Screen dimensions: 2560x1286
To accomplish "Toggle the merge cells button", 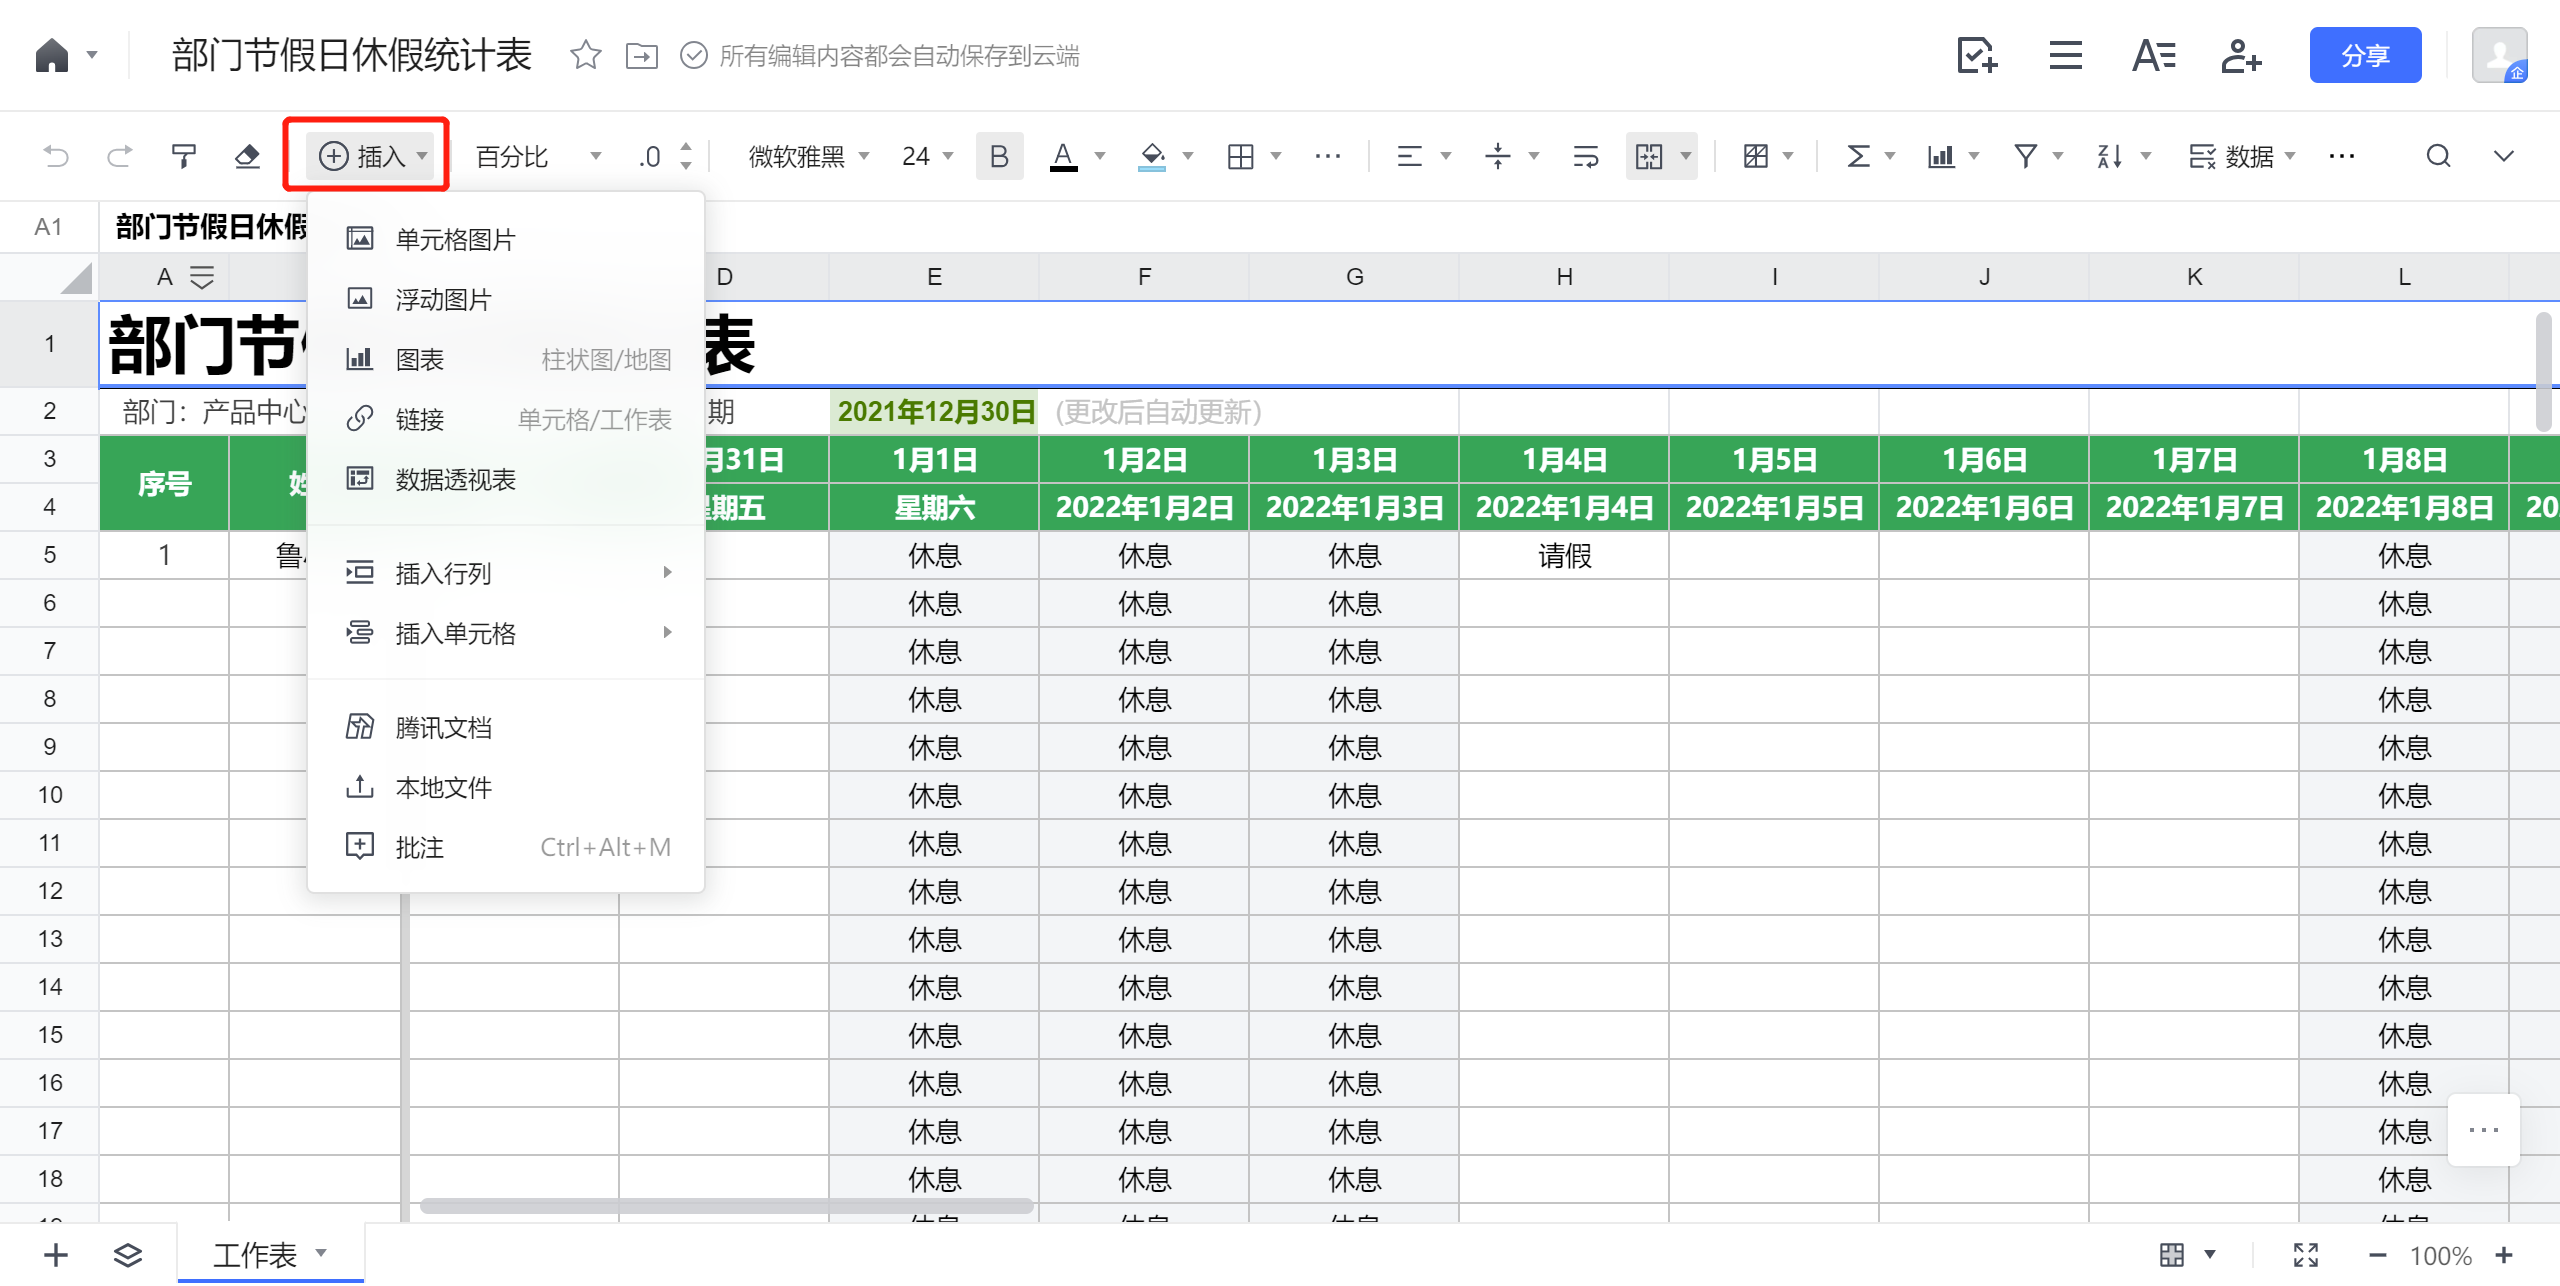I will tap(1649, 156).
